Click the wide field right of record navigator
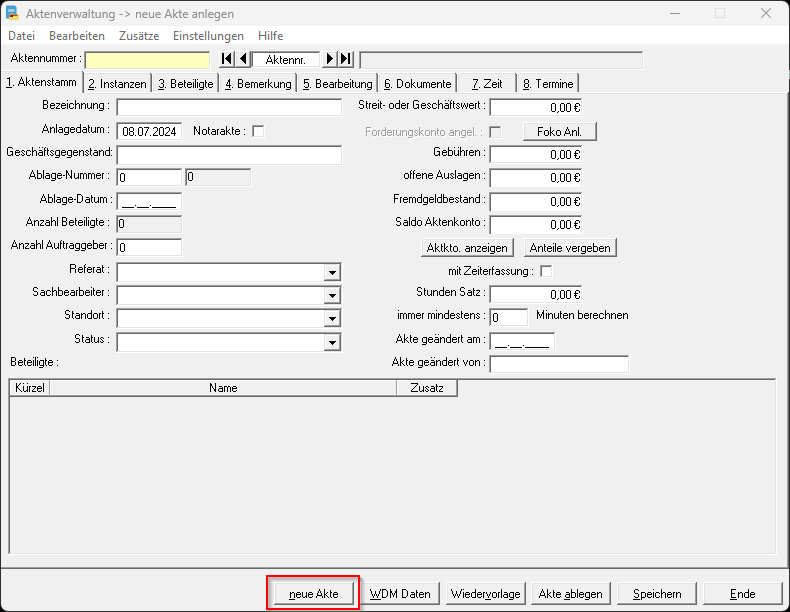The width and height of the screenshot is (790, 612). (501, 59)
